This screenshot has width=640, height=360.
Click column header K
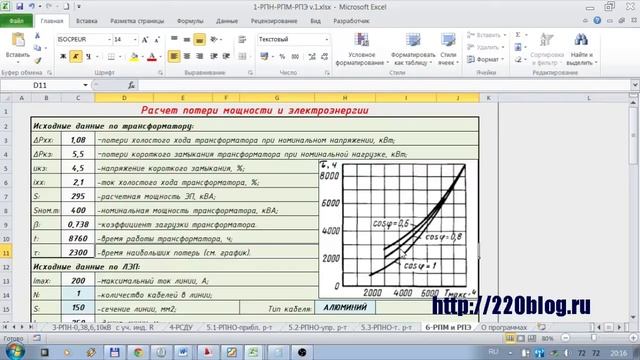click(x=489, y=98)
